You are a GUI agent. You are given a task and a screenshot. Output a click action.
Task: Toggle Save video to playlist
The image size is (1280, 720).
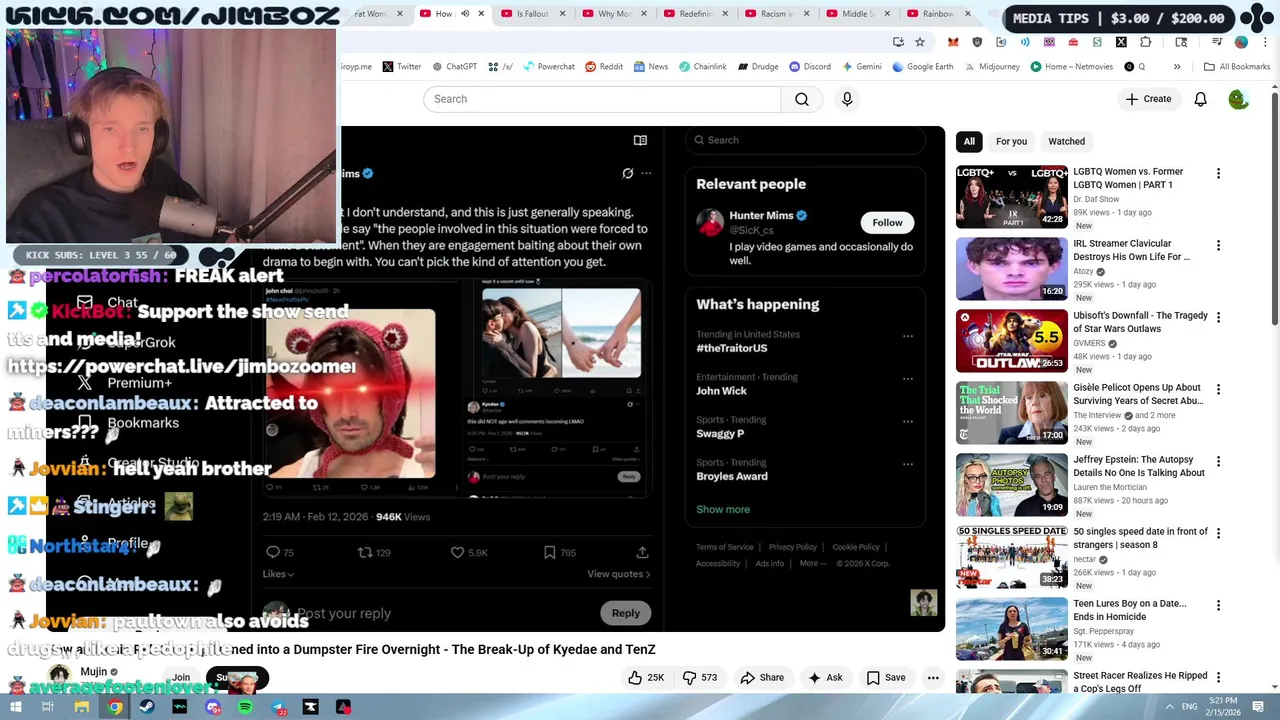click(x=885, y=677)
